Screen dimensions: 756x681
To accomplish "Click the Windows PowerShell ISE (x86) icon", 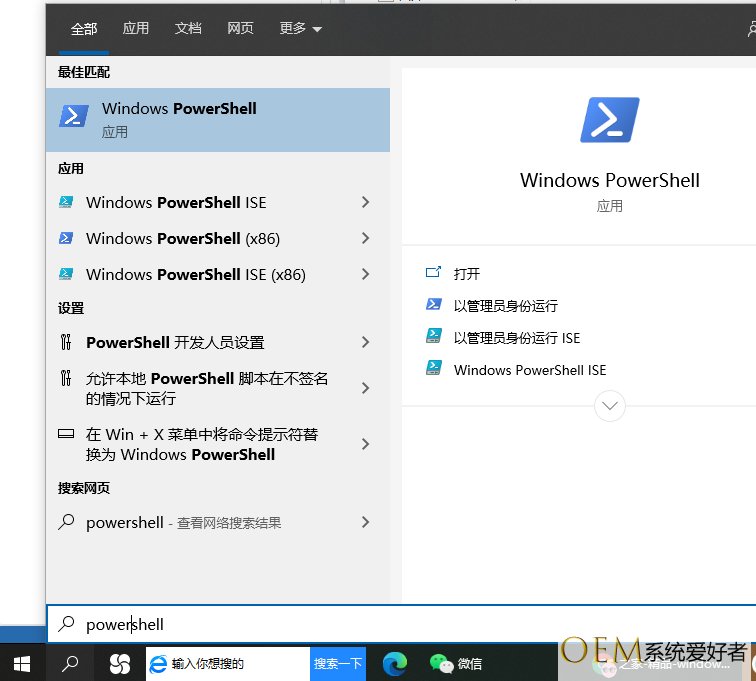I will click(66, 274).
